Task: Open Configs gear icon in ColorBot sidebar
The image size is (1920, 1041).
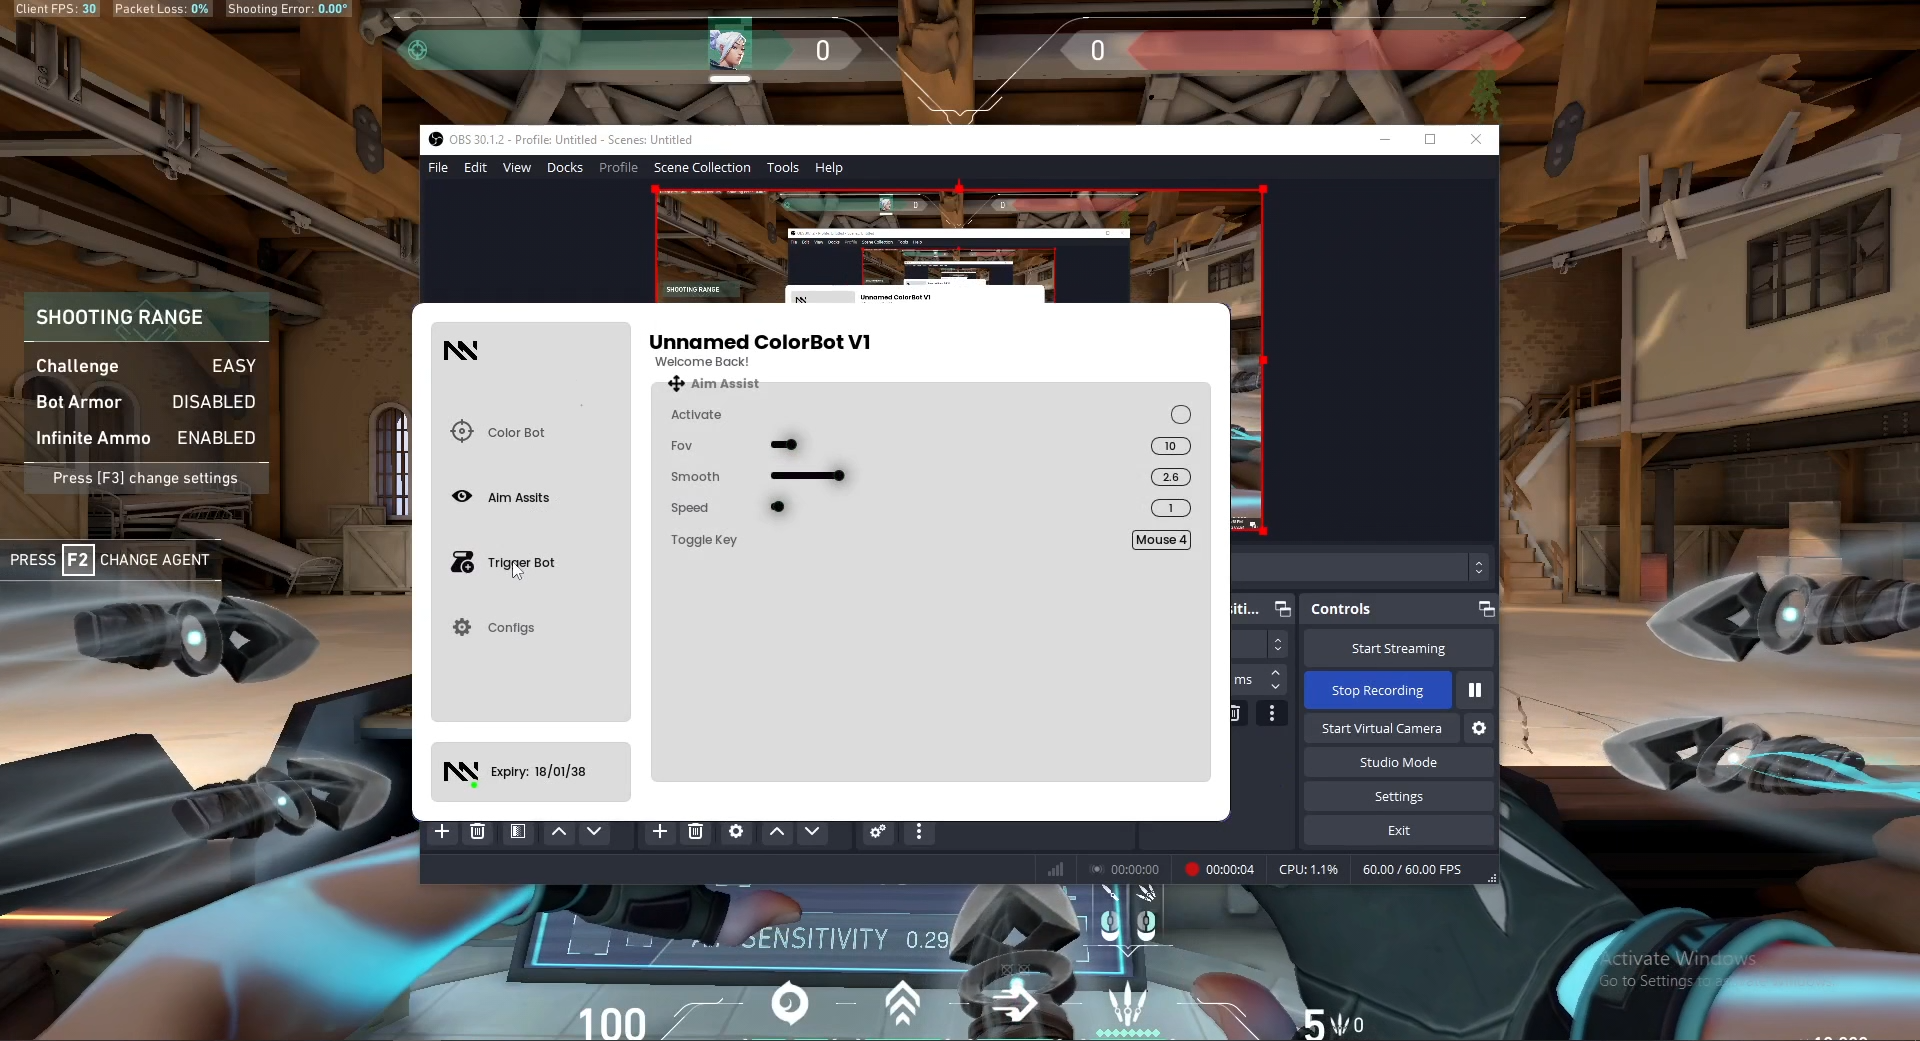Action: [462, 627]
